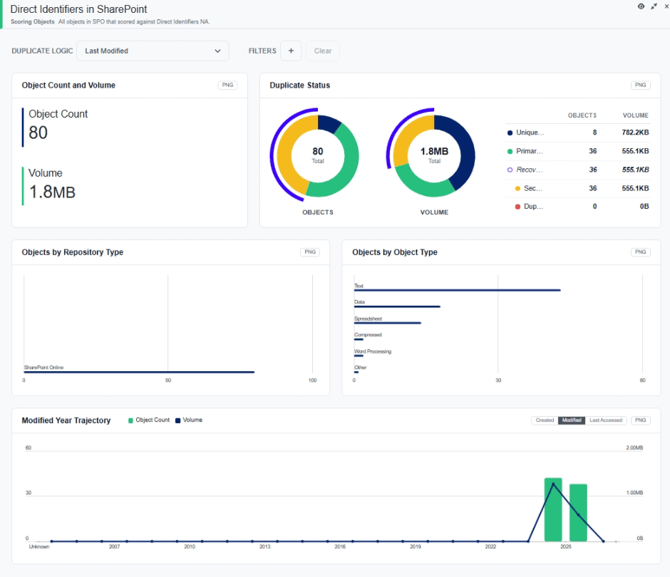Switch trajectory to Last Accessed tab
This screenshot has width=670, height=577.
coord(605,420)
